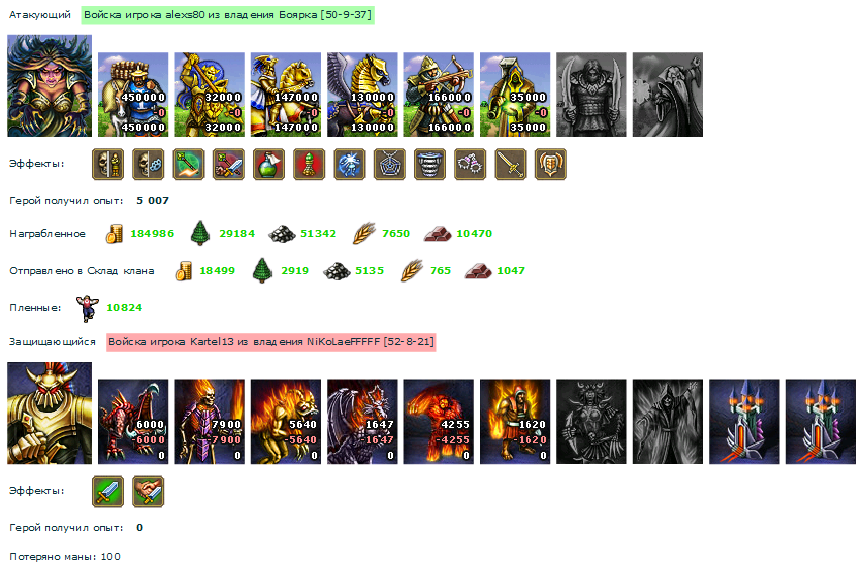This screenshot has height=574, width=860.
Task: Click the defender's golden armored hero portrait
Action: pos(49,413)
